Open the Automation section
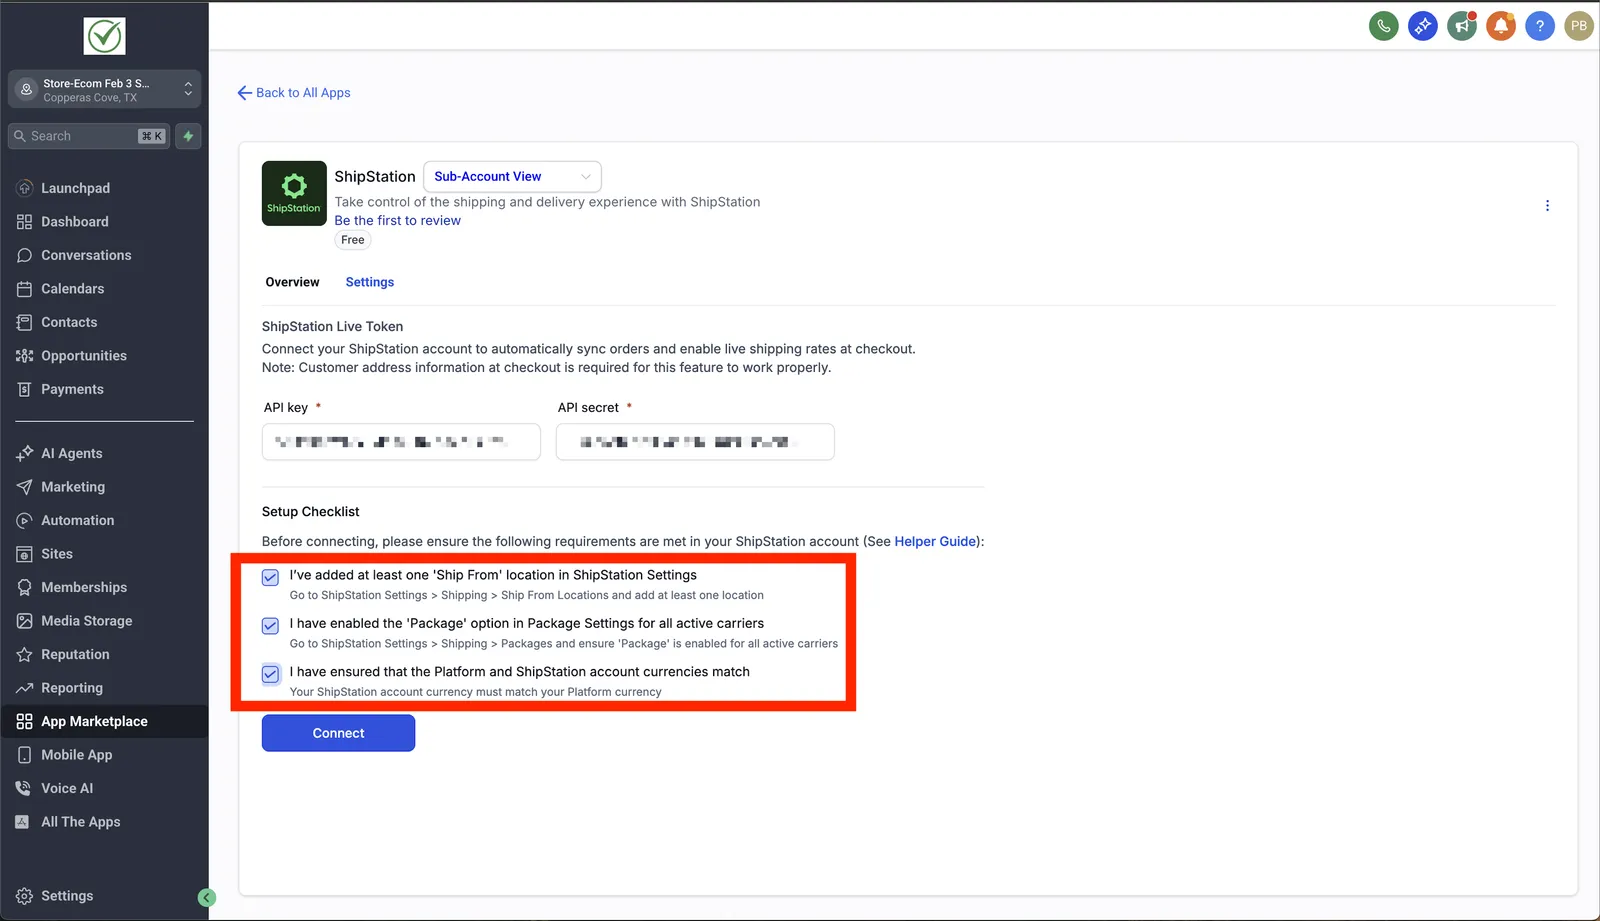 [104, 520]
